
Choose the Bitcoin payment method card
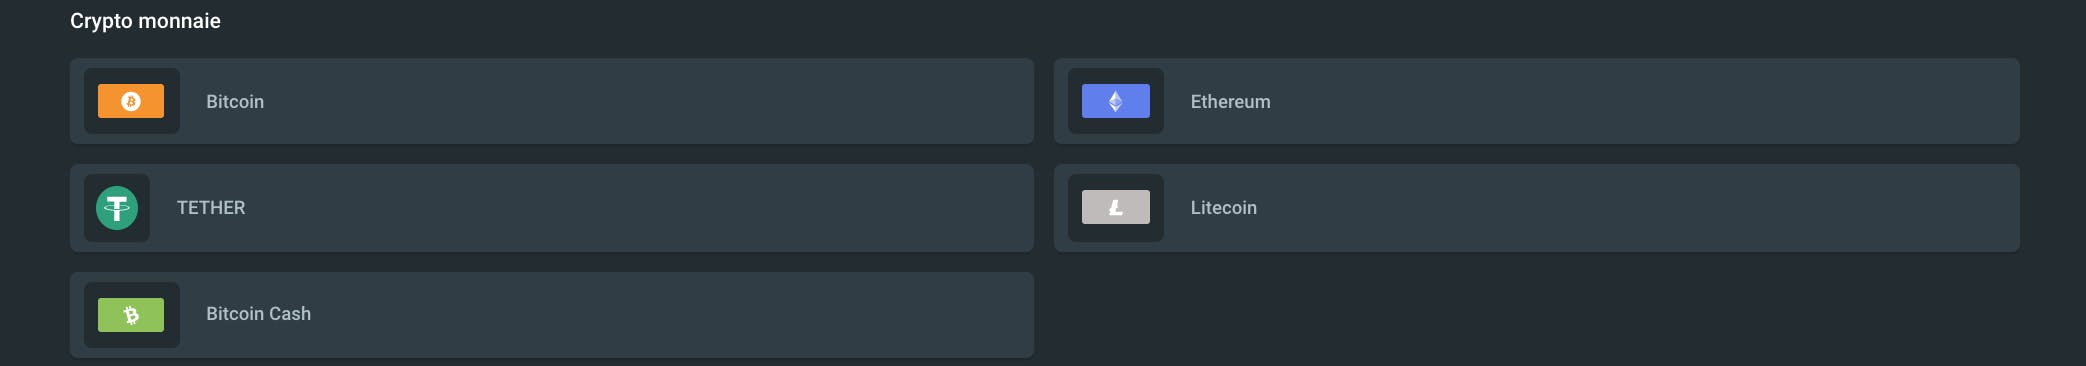552,101
